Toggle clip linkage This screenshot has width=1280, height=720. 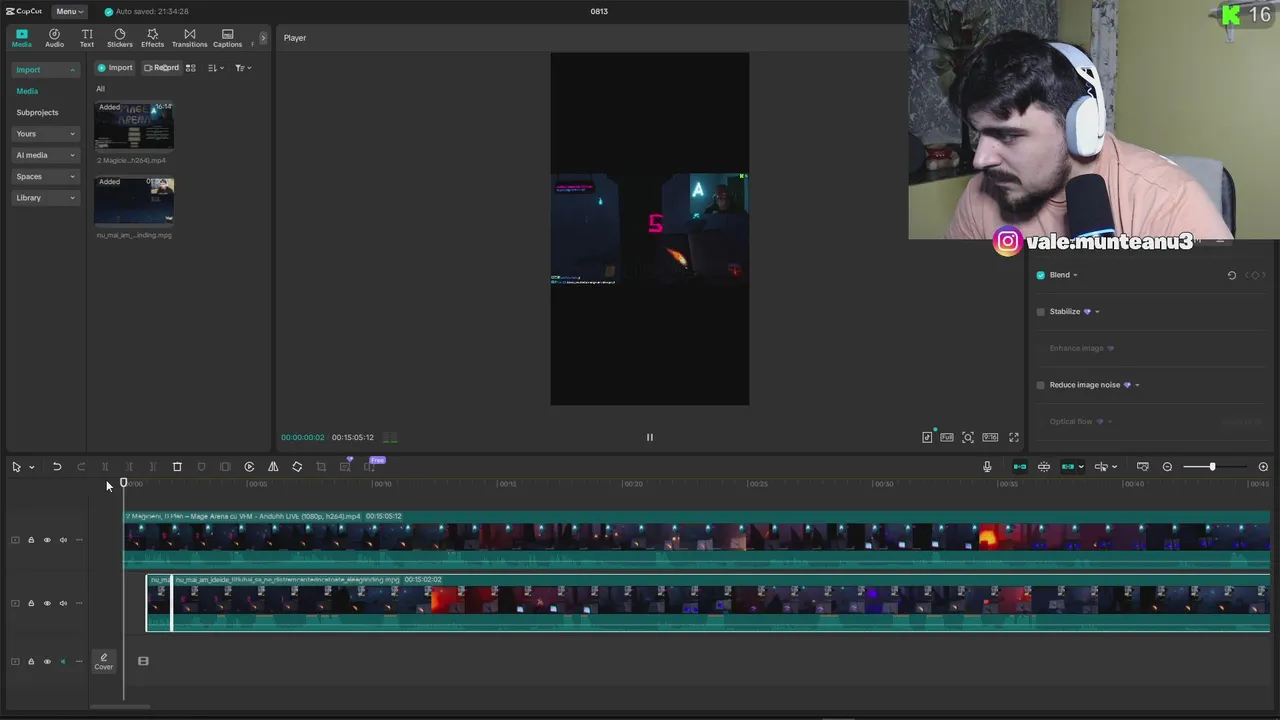(1068, 467)
